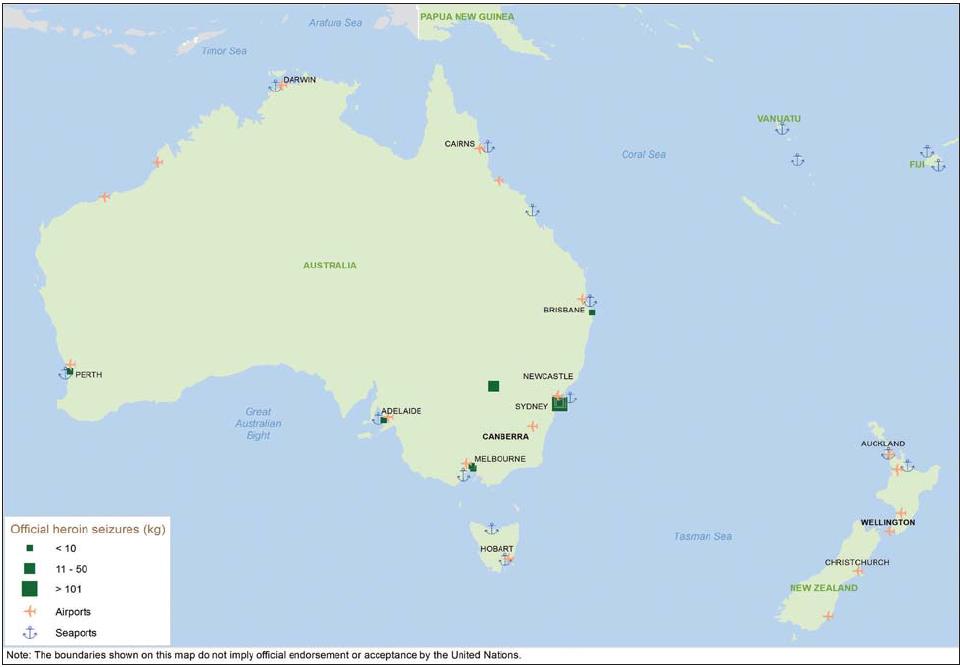Click the seaport anchor icon at Vanuatu
This screenshot has height=667, width=960.
click(782, 129)
